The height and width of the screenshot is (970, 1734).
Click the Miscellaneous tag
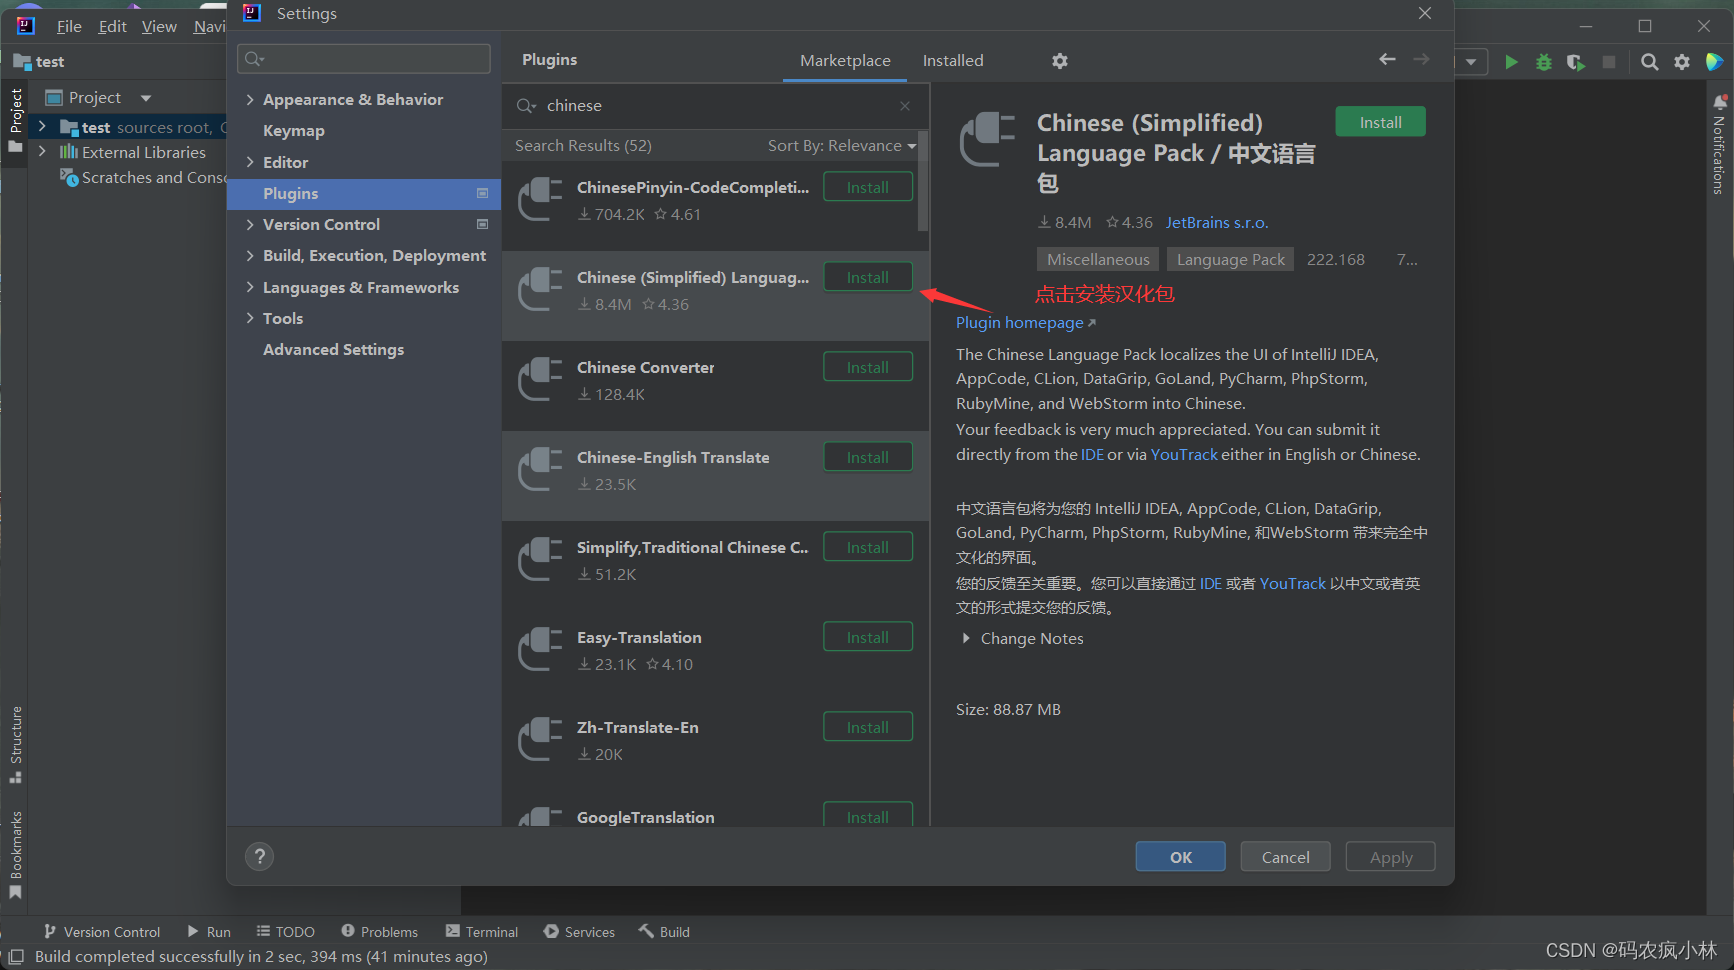coord(1098,260)
